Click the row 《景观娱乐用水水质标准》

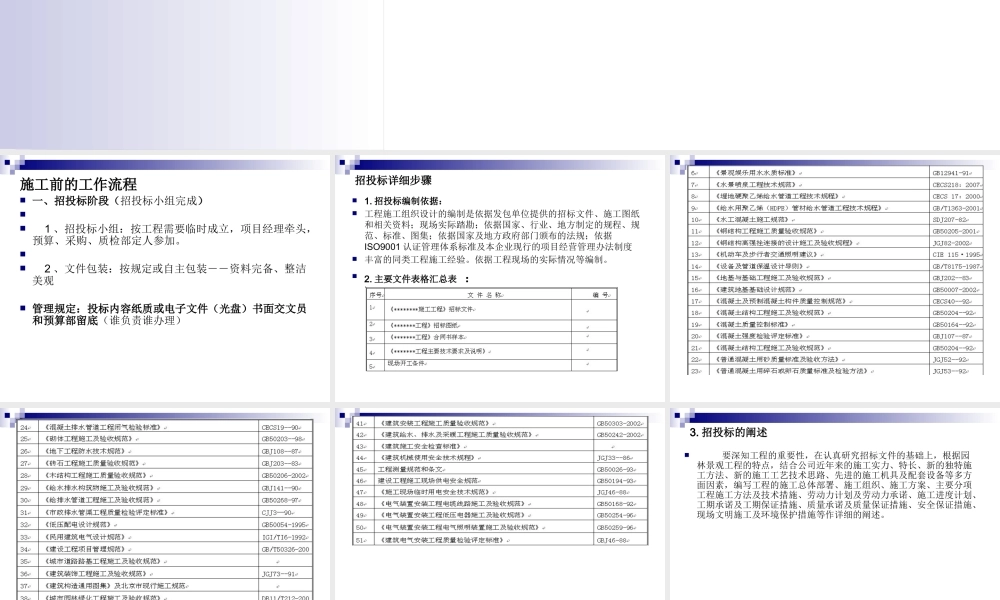835,173
